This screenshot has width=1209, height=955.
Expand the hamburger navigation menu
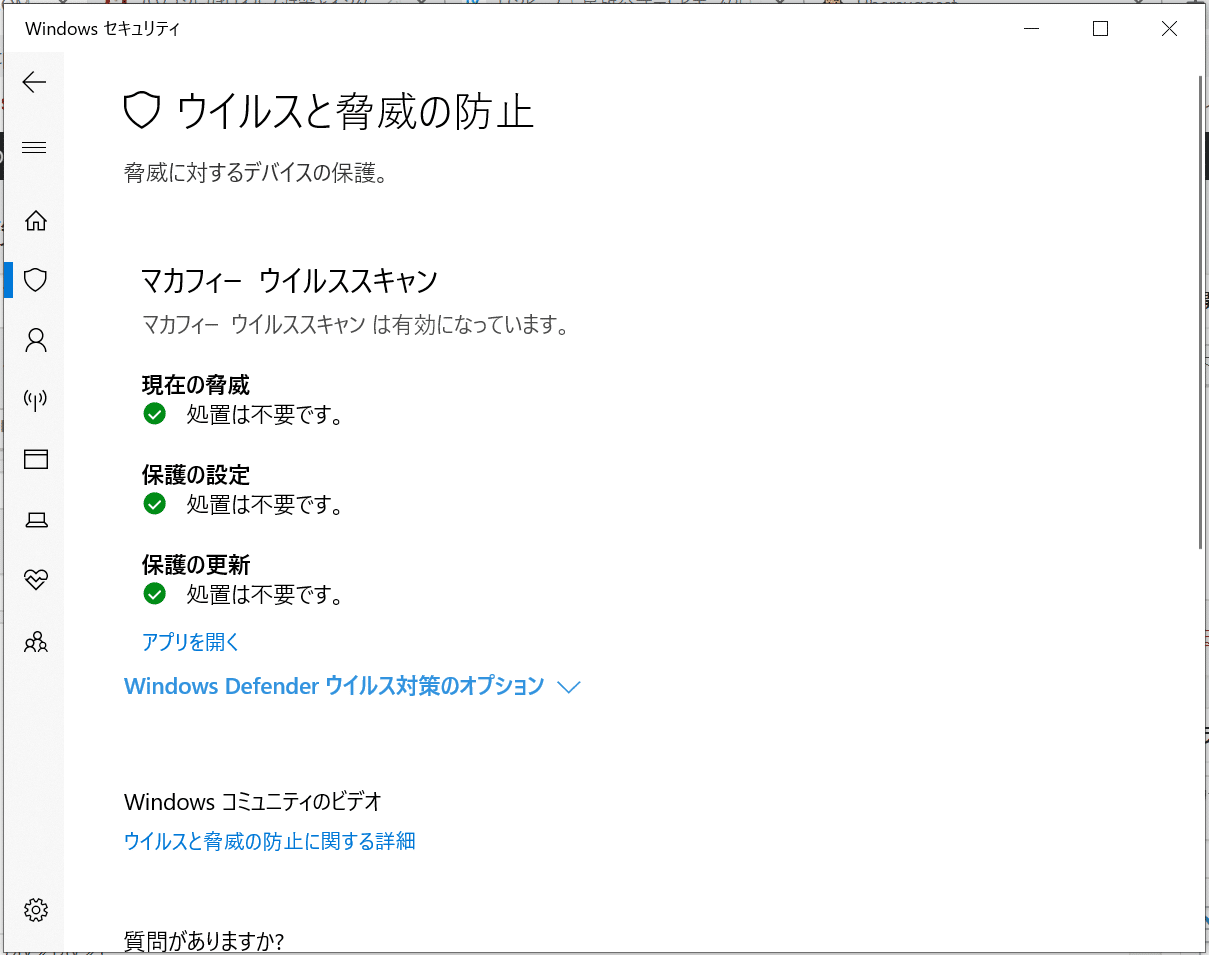[x=35, y=148]
